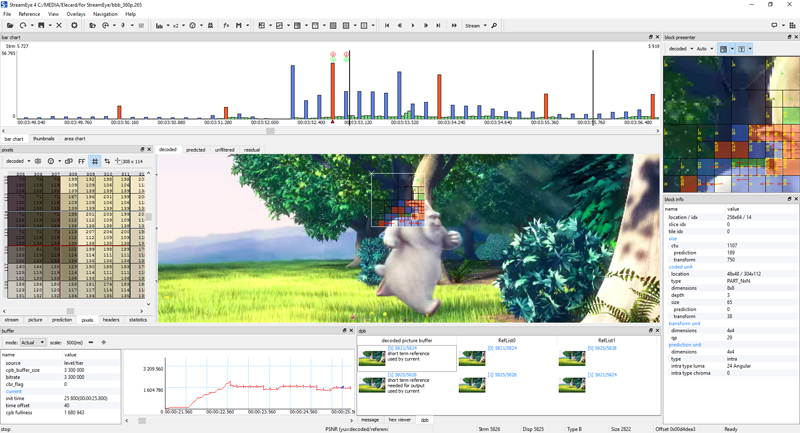Click the bar chart type icon
This screenshot has height=433, width=800.
click(x=159, y=26)
